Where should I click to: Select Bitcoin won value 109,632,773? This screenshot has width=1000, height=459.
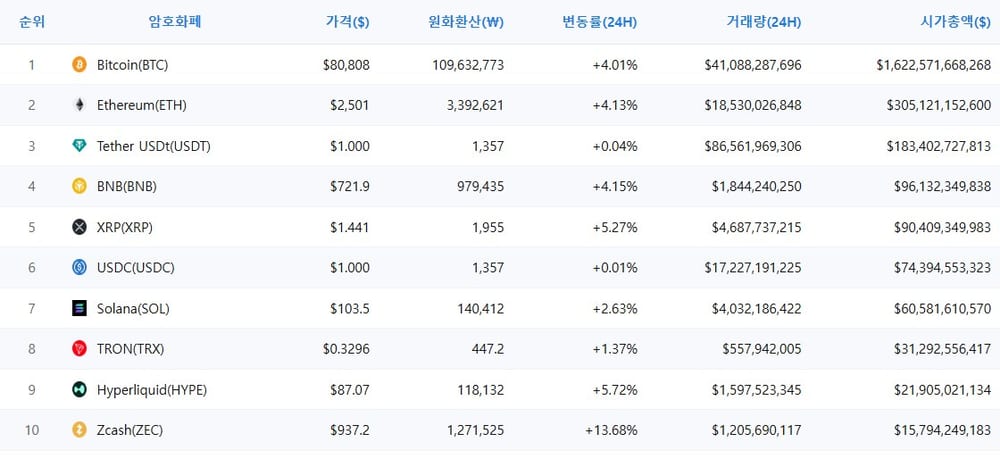(x=467, y=64)
